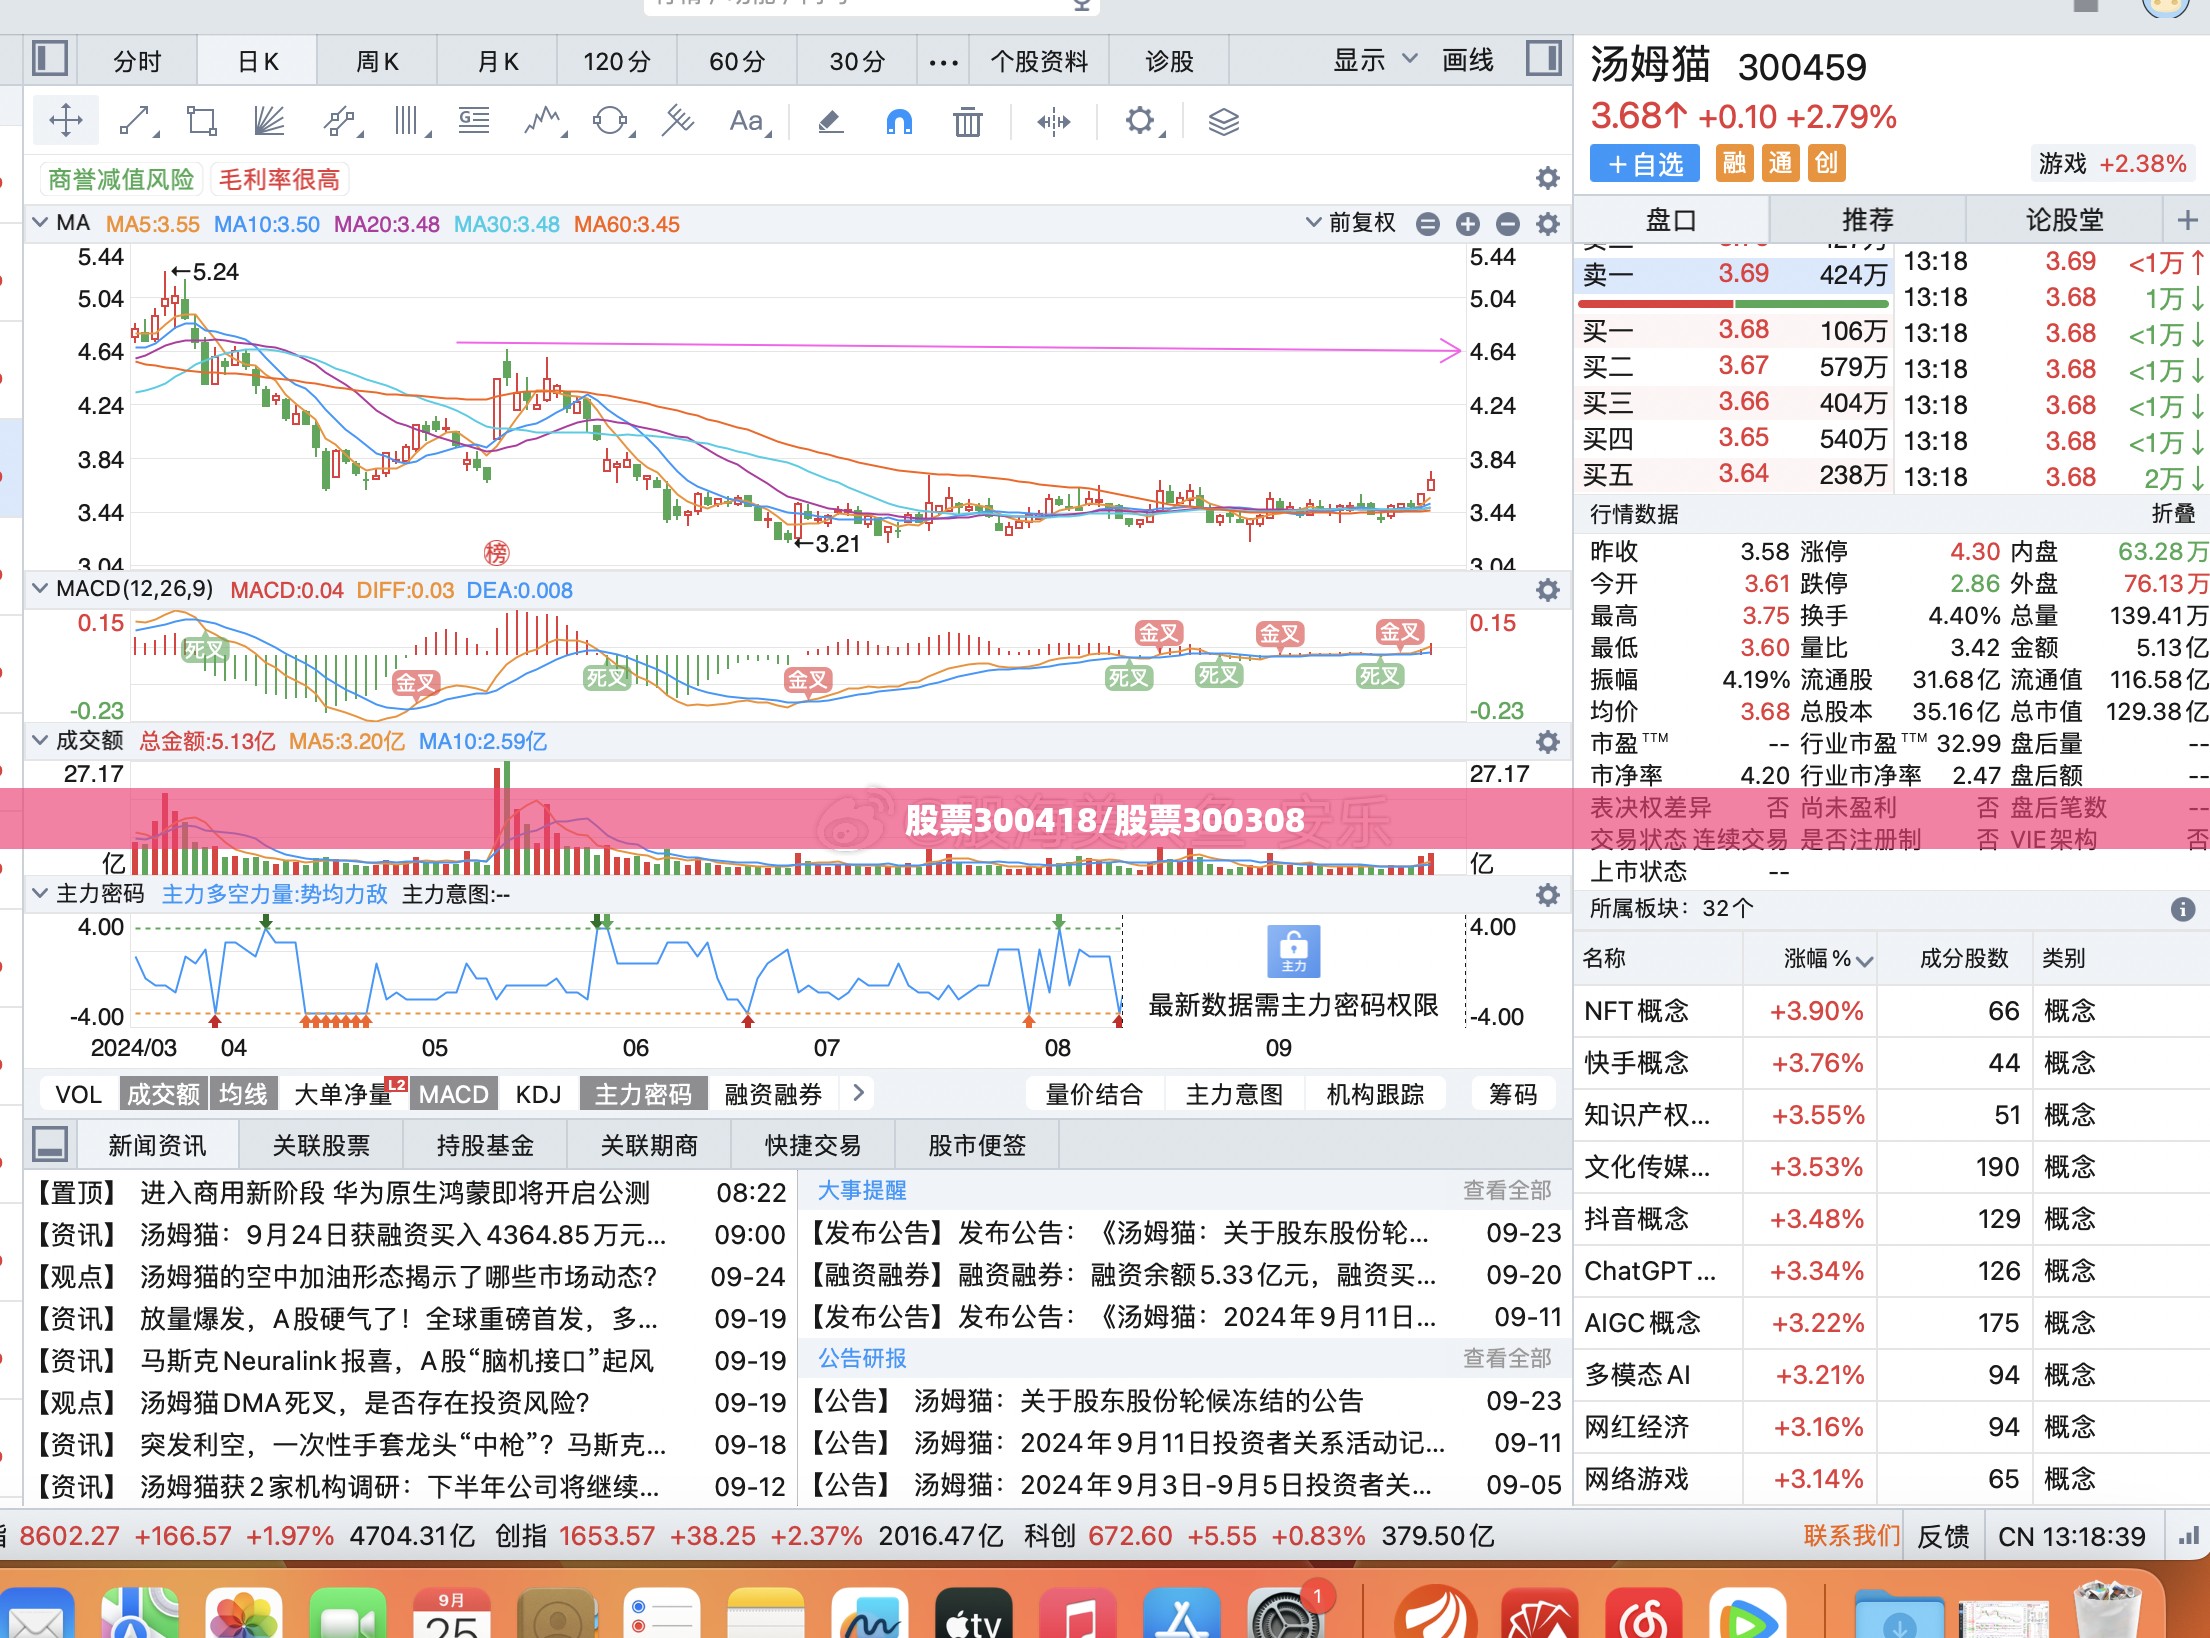Toggle MACD indicator button
This screenshot has height=1638, width=2210.
(454, 1094)
